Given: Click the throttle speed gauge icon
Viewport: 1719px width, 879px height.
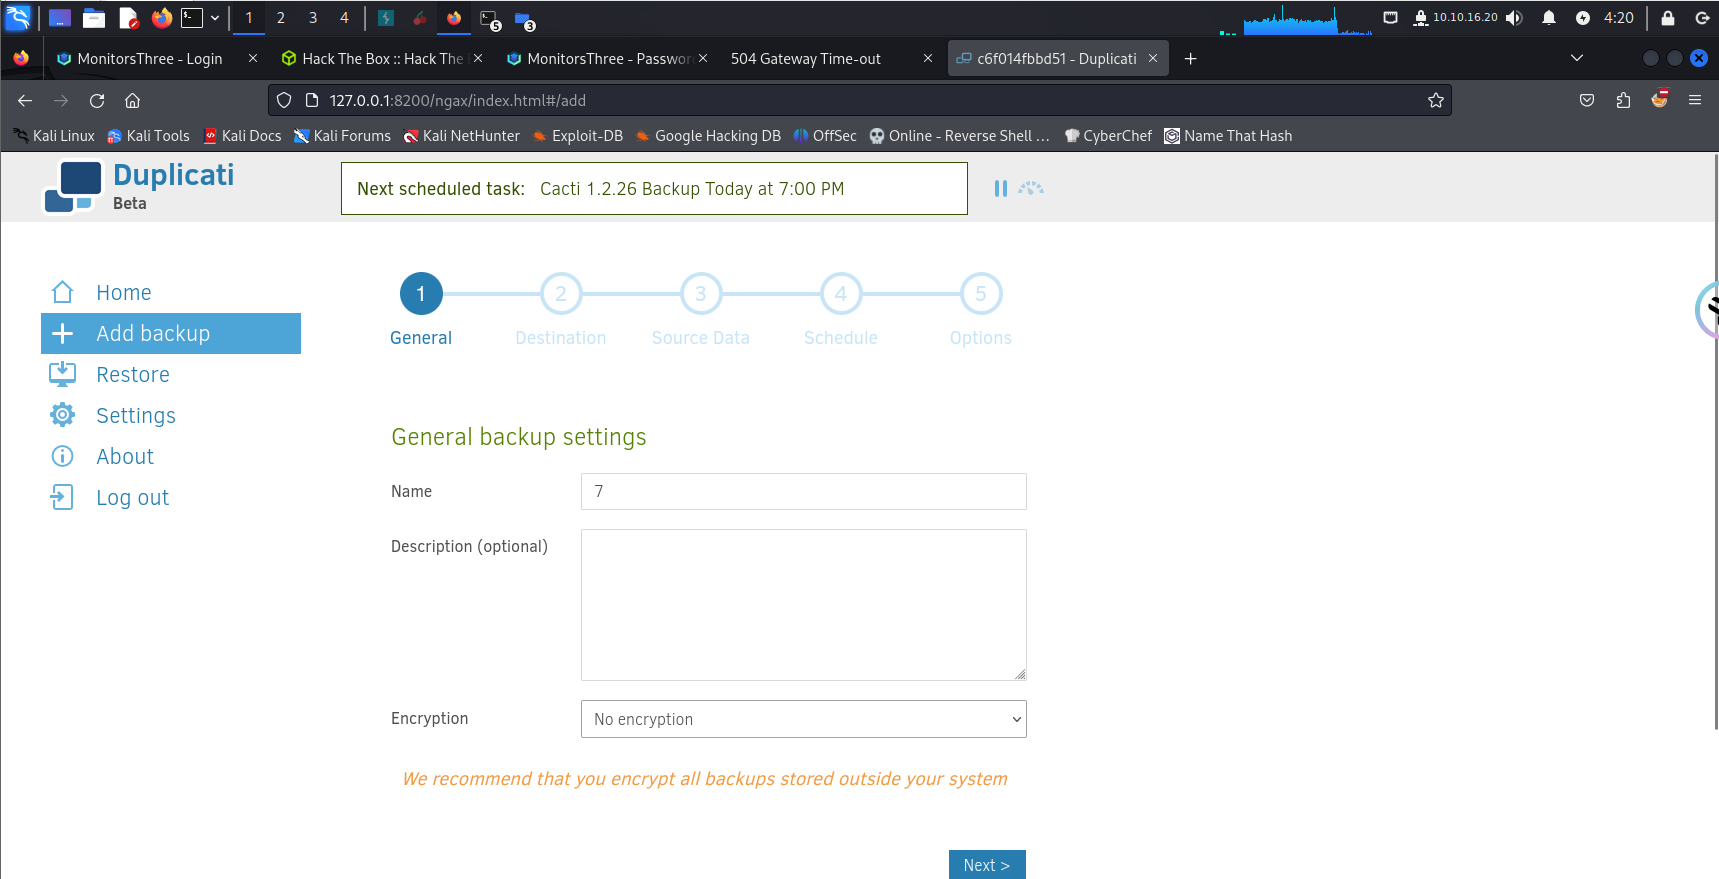Looking at the screenshot, I should 1031,188.
